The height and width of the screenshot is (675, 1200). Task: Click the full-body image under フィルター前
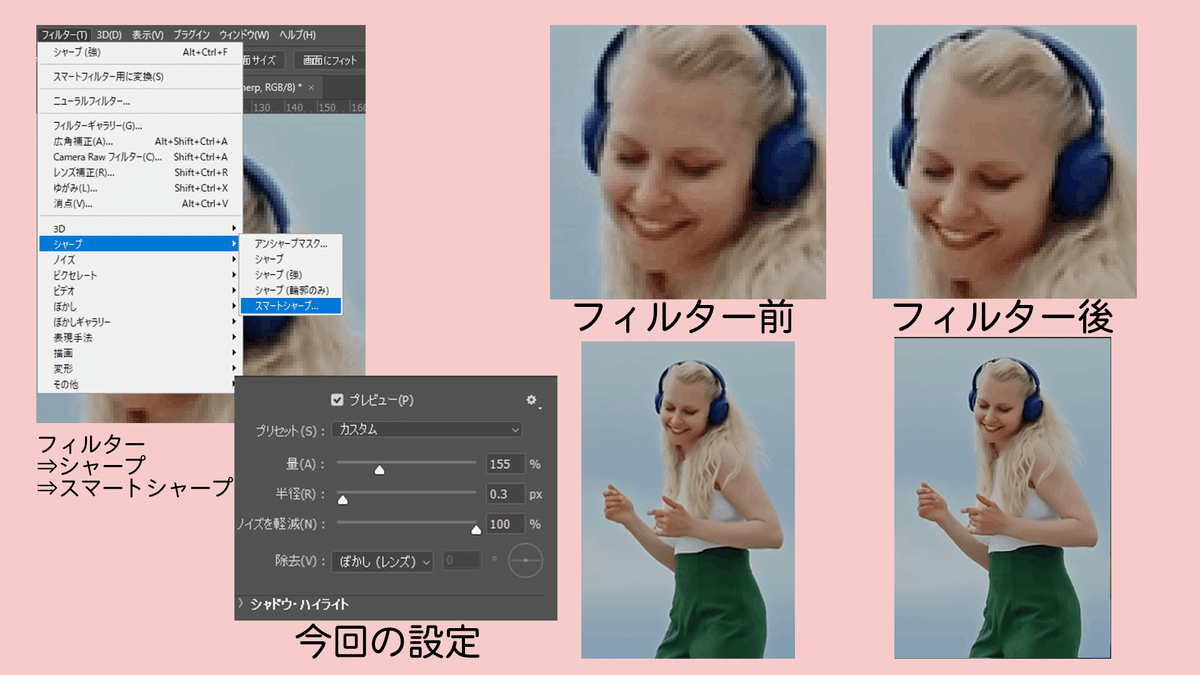688,500
